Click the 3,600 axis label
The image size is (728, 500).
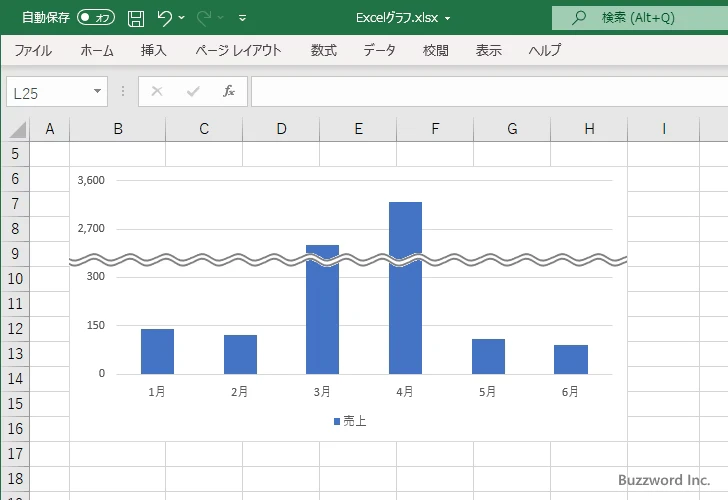click(x=91, y=180)
